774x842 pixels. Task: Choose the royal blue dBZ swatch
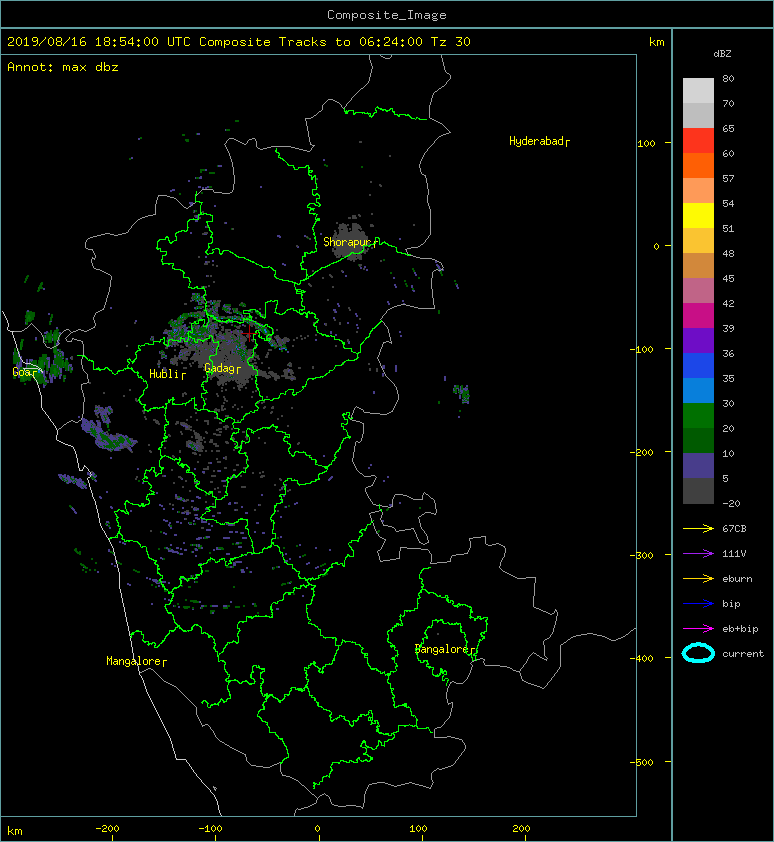[x=698, y=366]
